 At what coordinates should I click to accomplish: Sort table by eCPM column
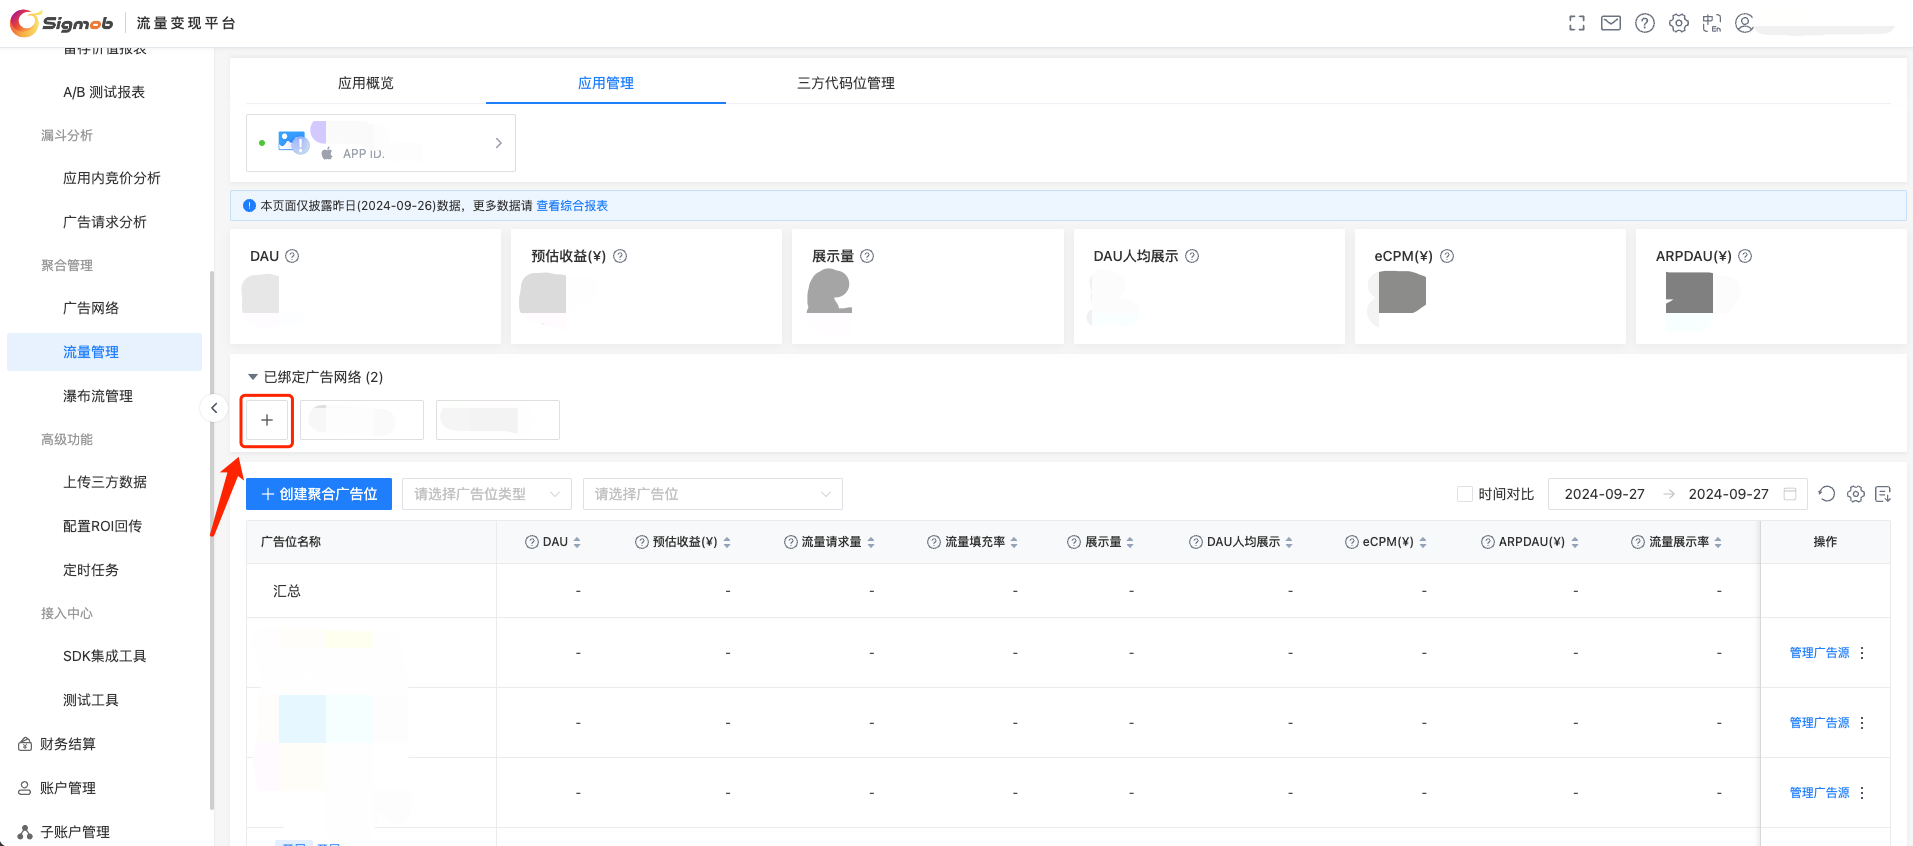tap(1423, 542)
